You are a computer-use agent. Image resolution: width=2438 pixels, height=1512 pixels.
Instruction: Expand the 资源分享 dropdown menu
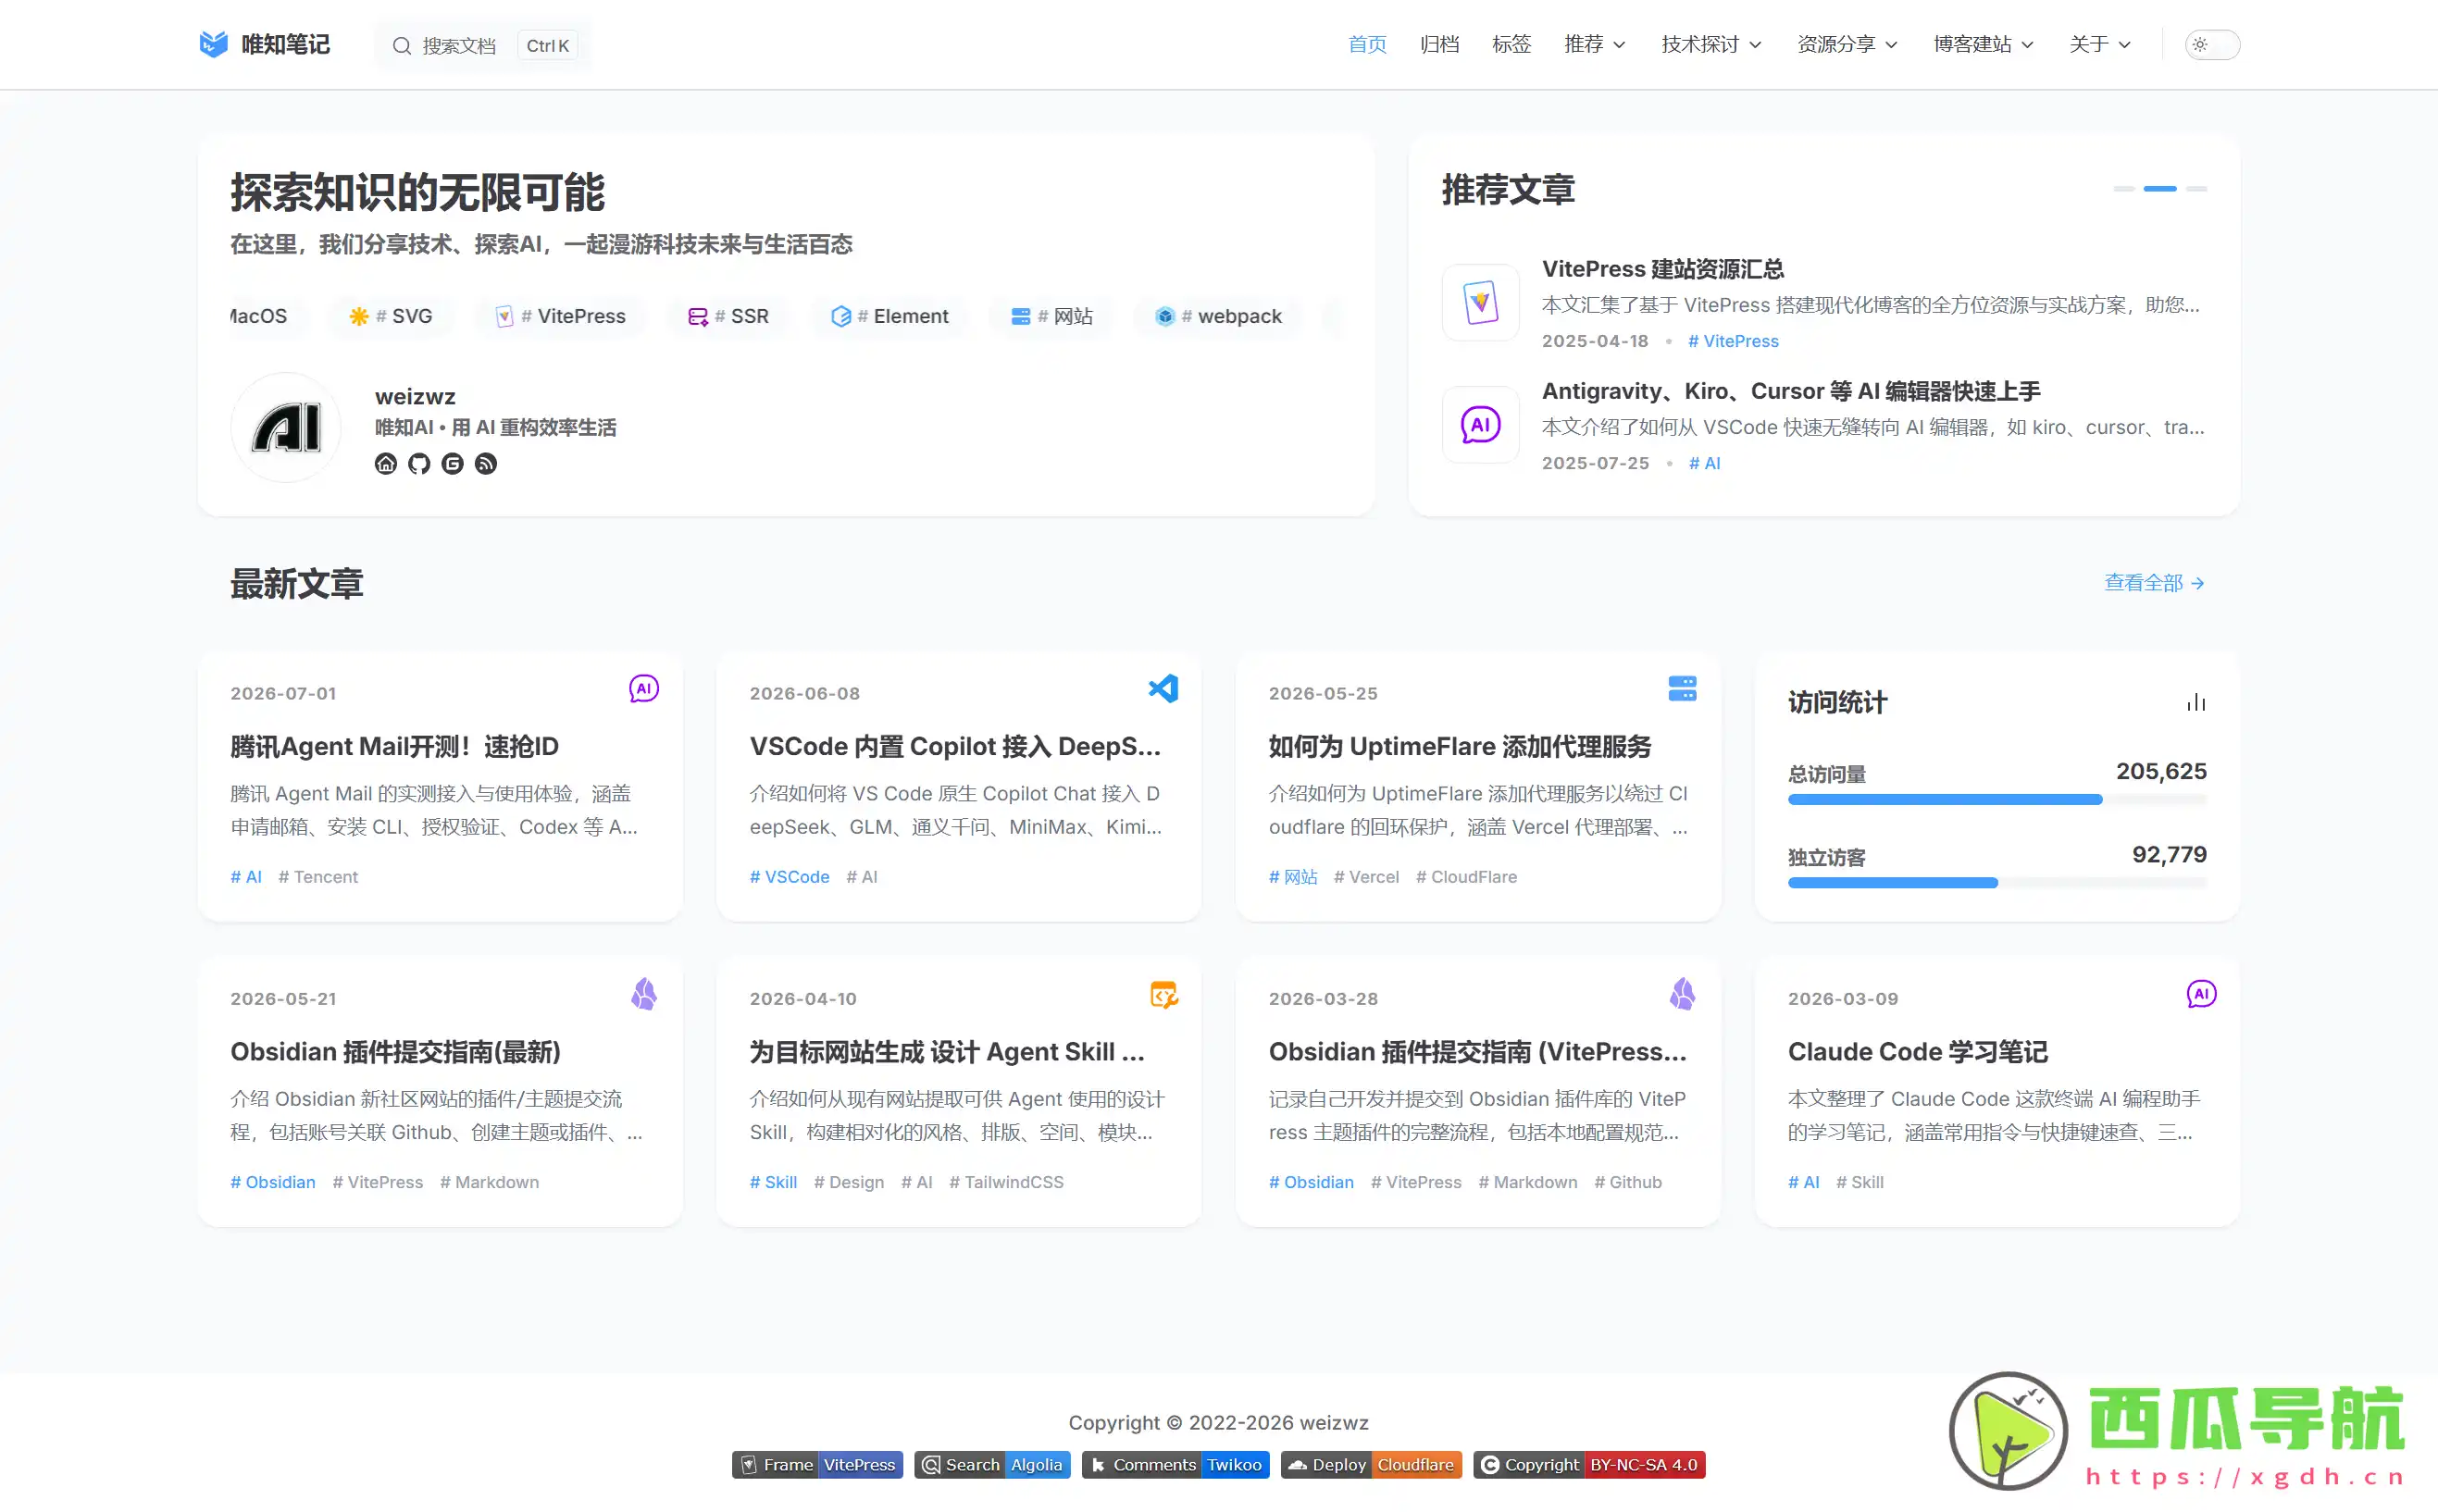click(1847, 44)
